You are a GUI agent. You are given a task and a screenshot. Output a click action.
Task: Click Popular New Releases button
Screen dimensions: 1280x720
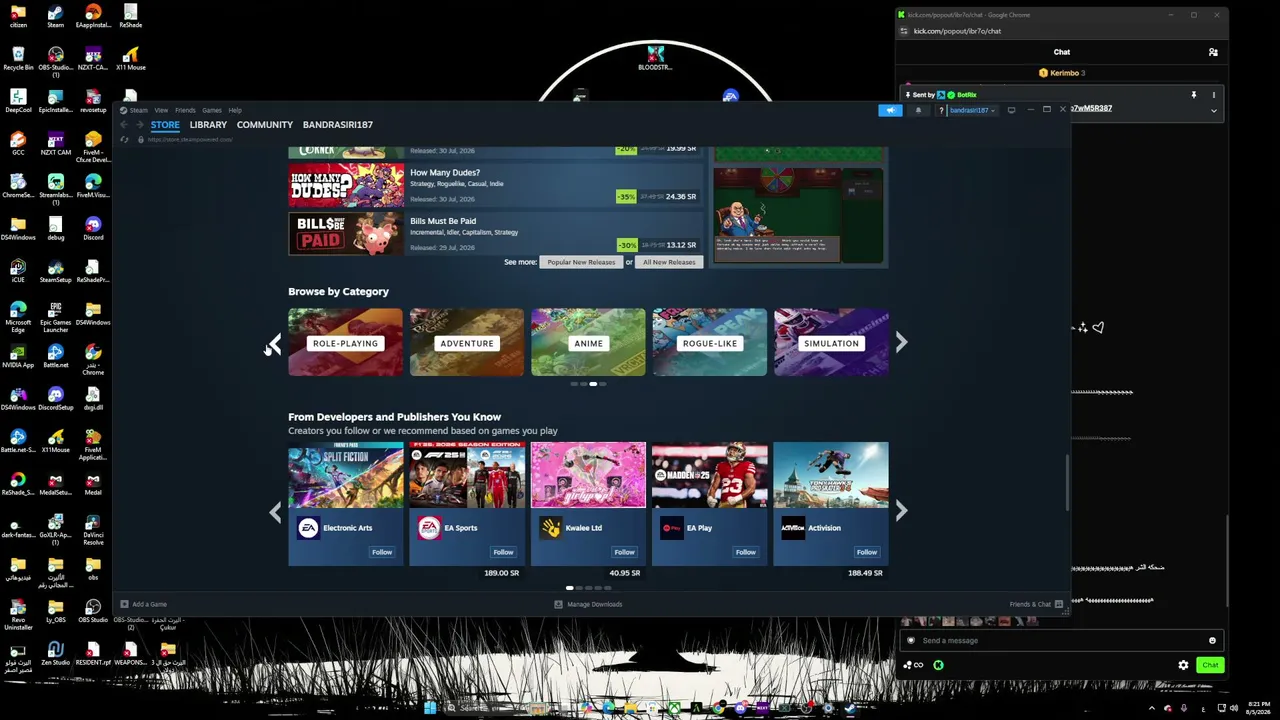coord(580,262)
